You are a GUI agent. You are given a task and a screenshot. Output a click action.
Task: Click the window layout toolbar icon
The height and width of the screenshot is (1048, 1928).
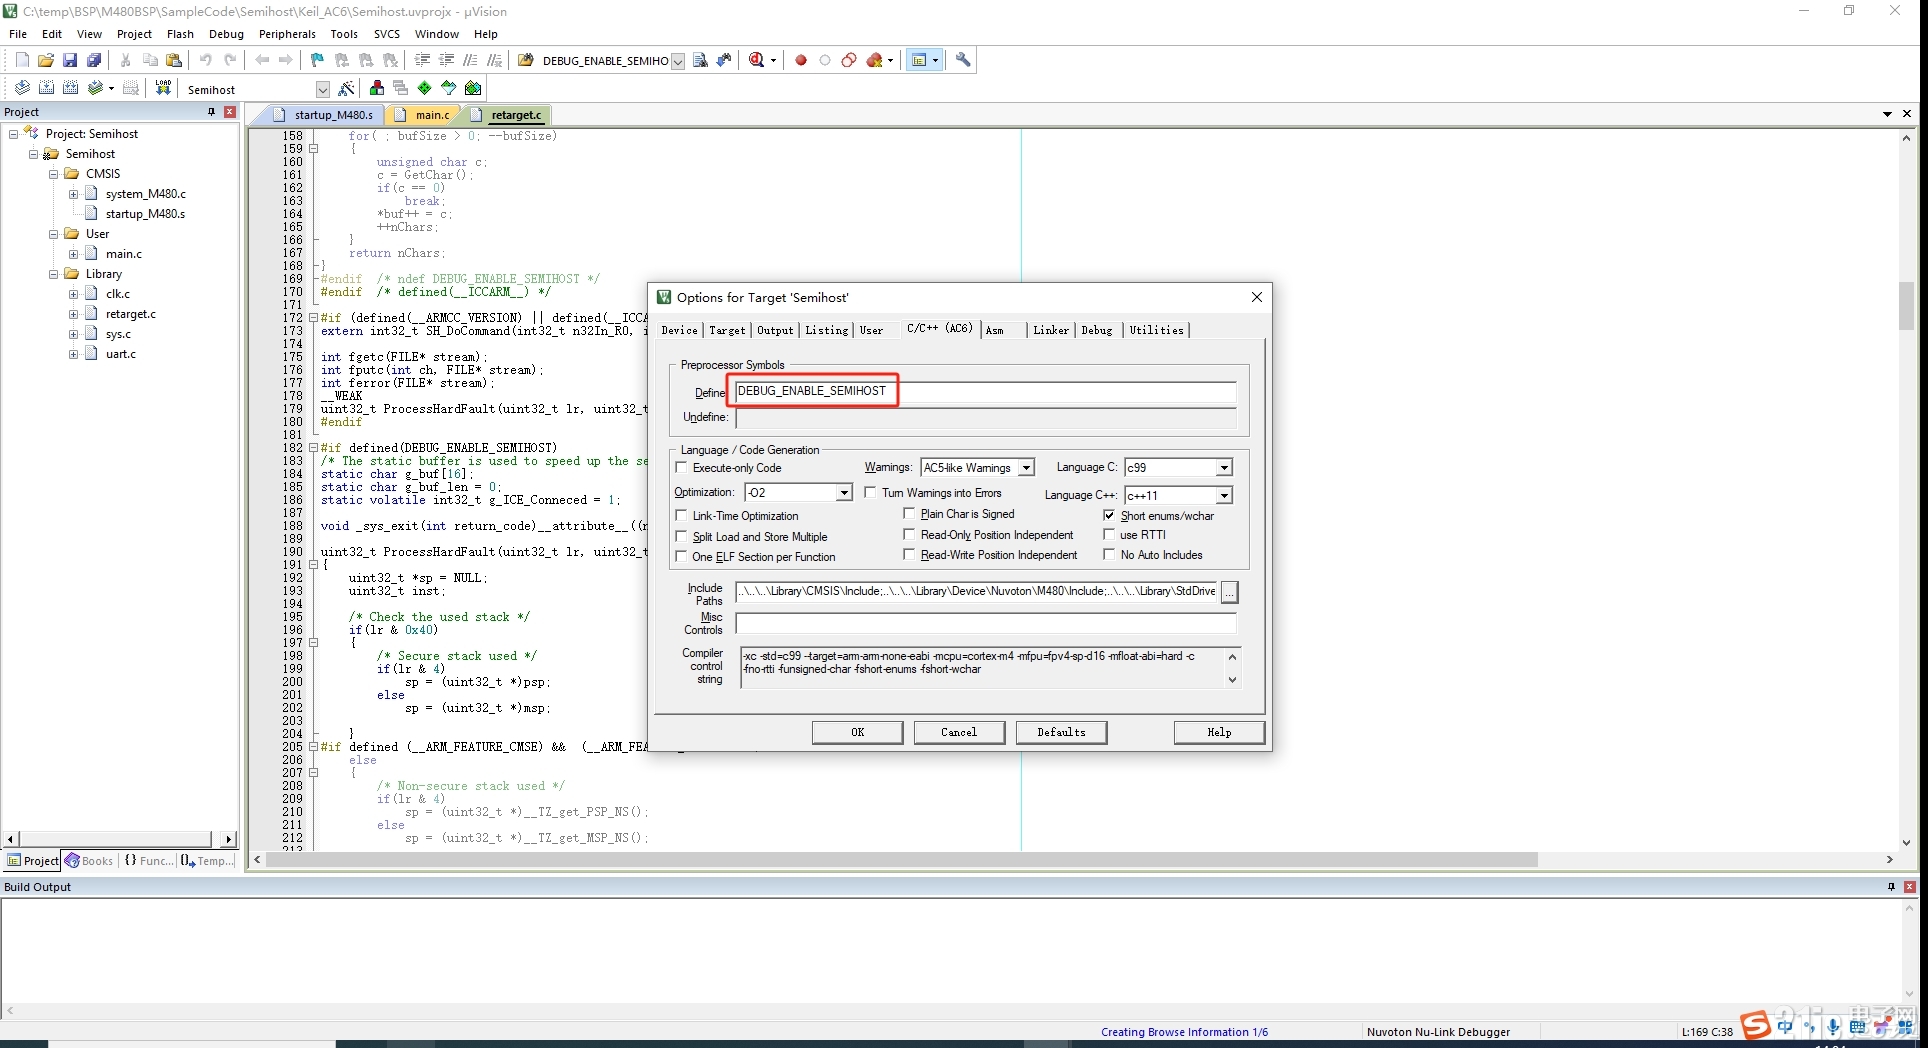[919, 60]
